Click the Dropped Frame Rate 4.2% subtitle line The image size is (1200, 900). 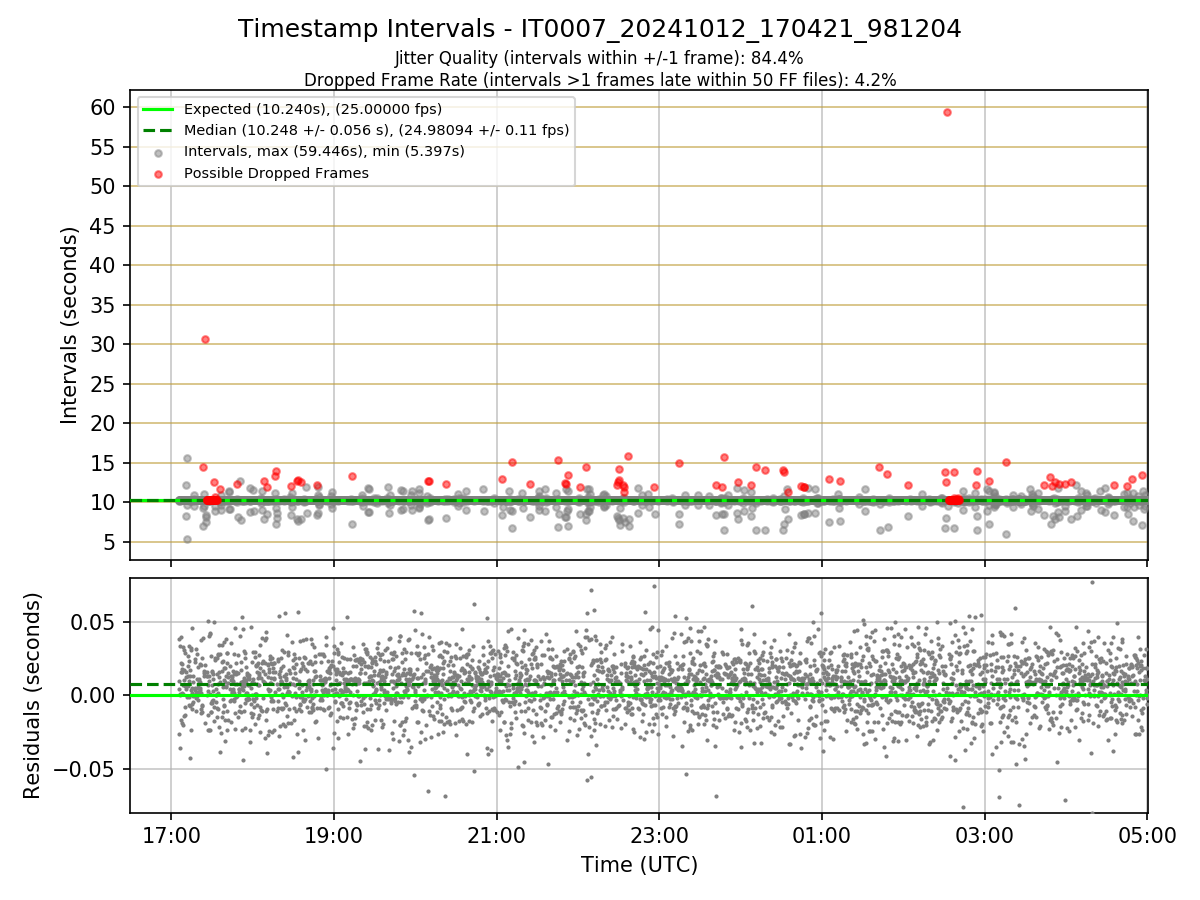point(600,79)
